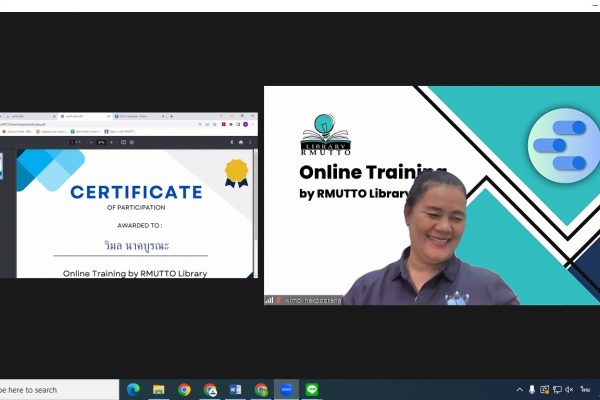This screenshot has height=400, width=600.
Task: Click the PDF viewer vertical scrollbar
Action: tap(256, 195)
